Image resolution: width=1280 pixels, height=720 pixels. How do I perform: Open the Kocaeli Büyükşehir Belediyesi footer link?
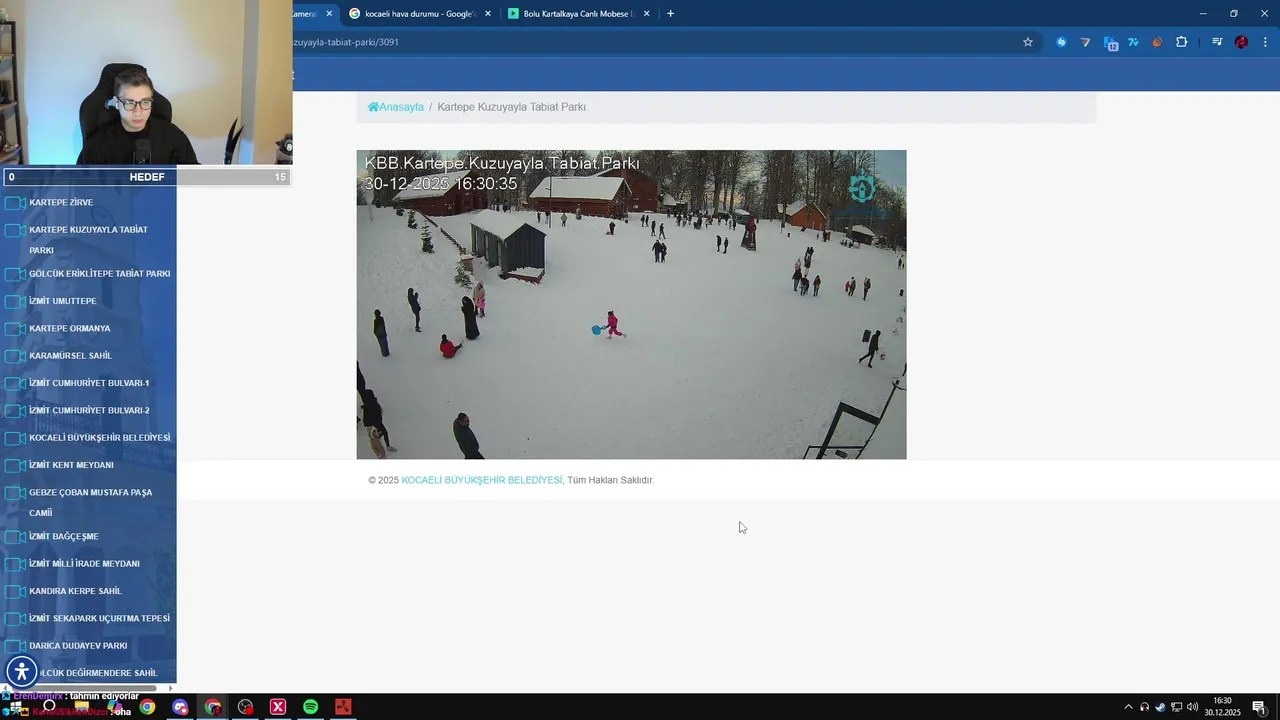tap(482, 480)
